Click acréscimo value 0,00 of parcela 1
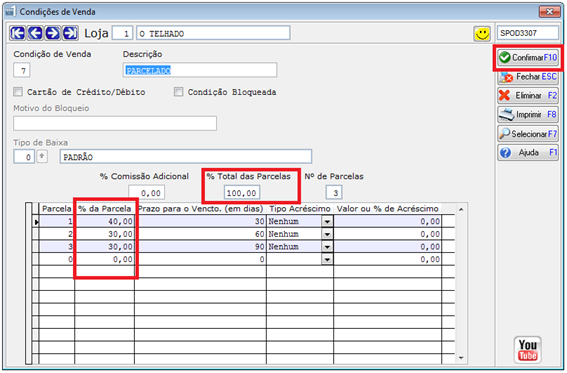The image size is (567, 373). click(387, 221)
